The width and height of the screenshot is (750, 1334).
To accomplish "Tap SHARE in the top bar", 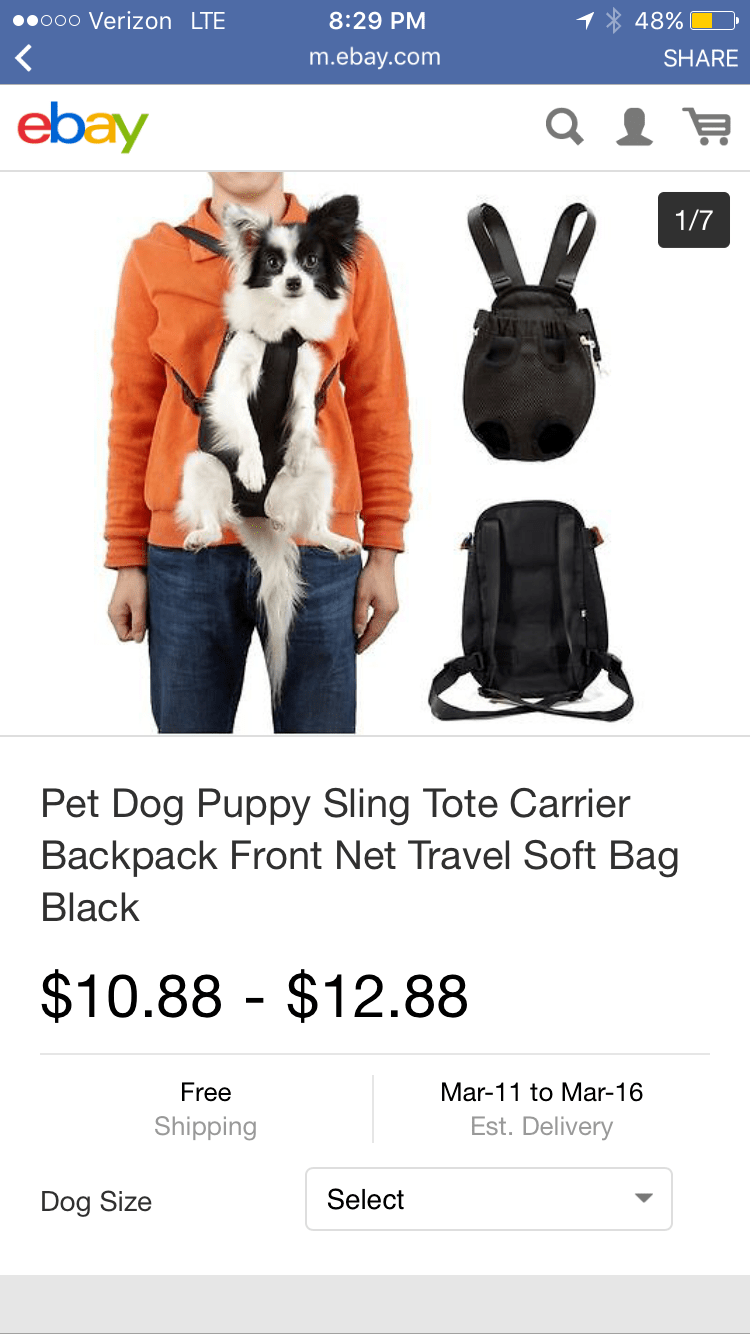I will coord(700,58).
